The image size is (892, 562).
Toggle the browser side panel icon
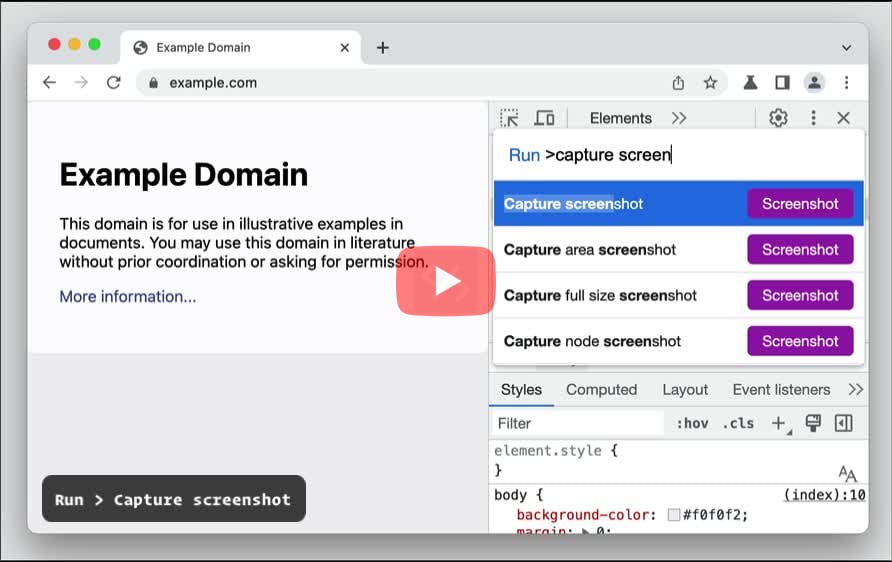point(782,83)
